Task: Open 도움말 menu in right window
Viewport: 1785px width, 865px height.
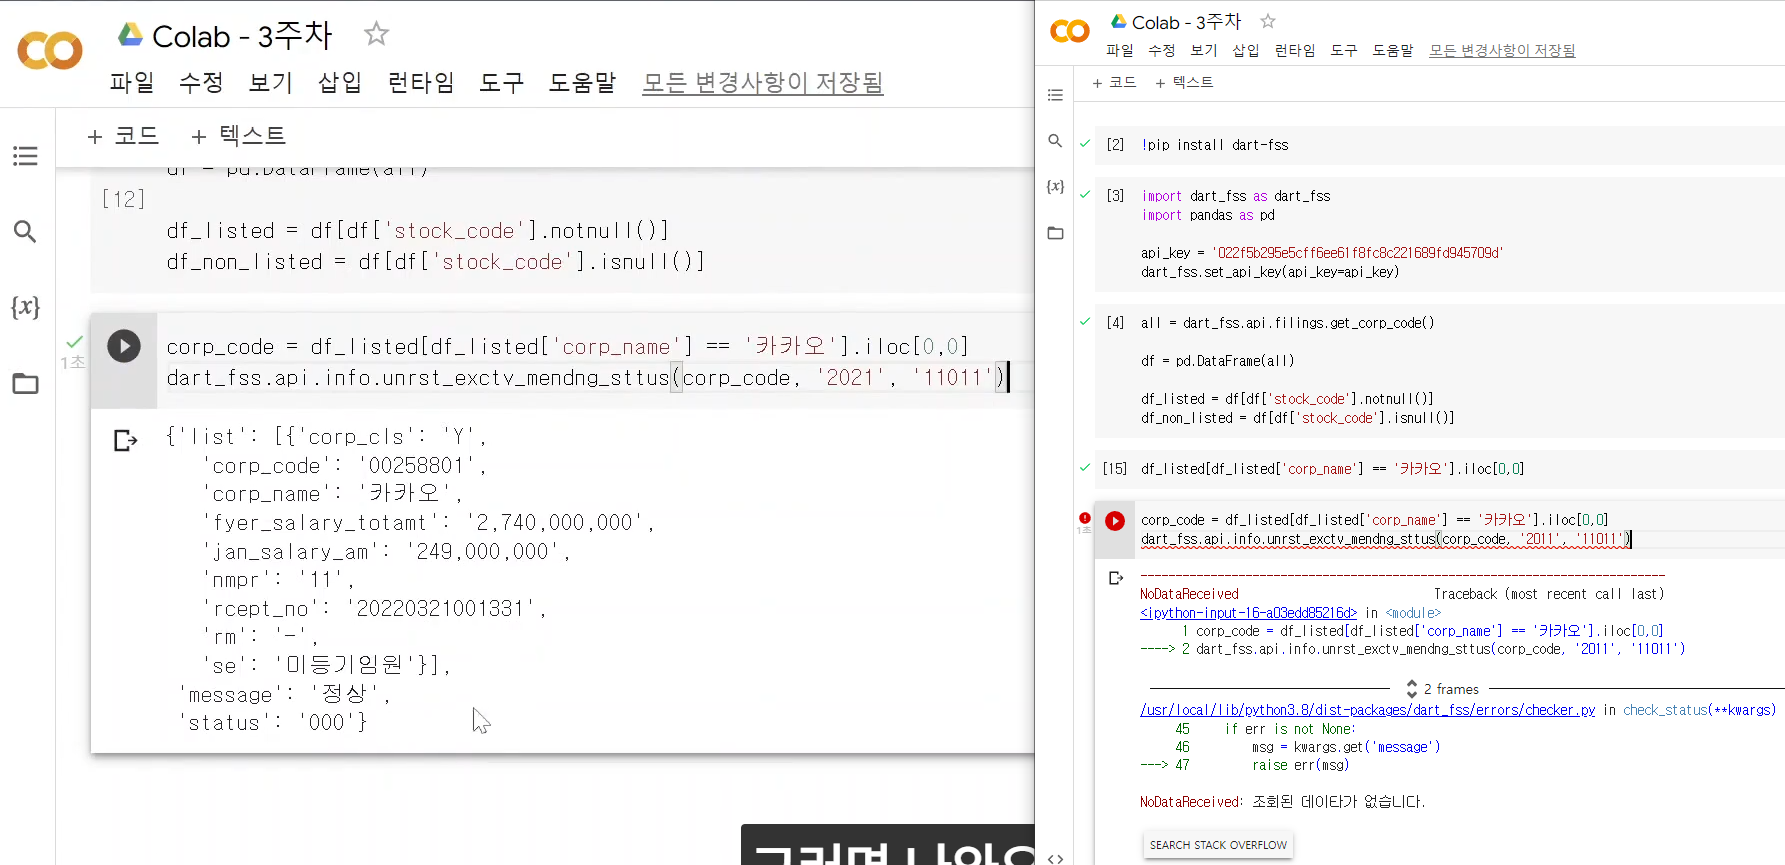Action: point(1393,50)
